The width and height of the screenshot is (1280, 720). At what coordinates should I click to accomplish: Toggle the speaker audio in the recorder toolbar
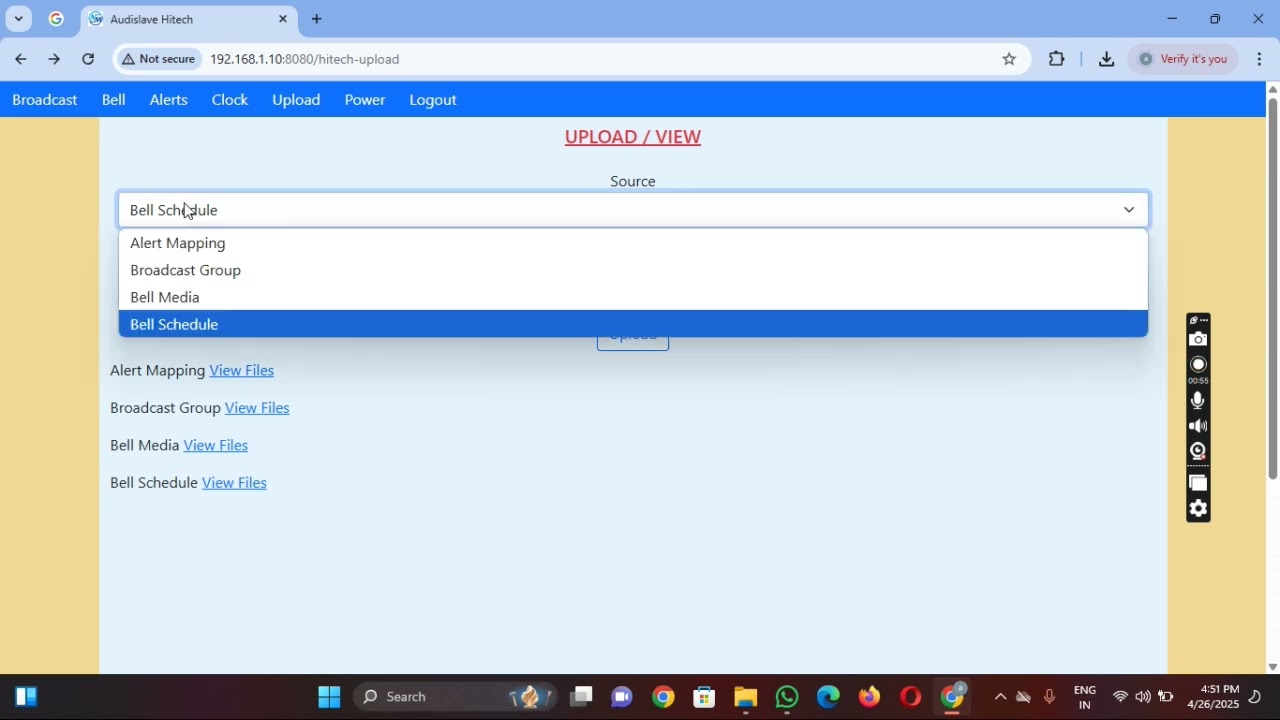(x=1198, y=426)
